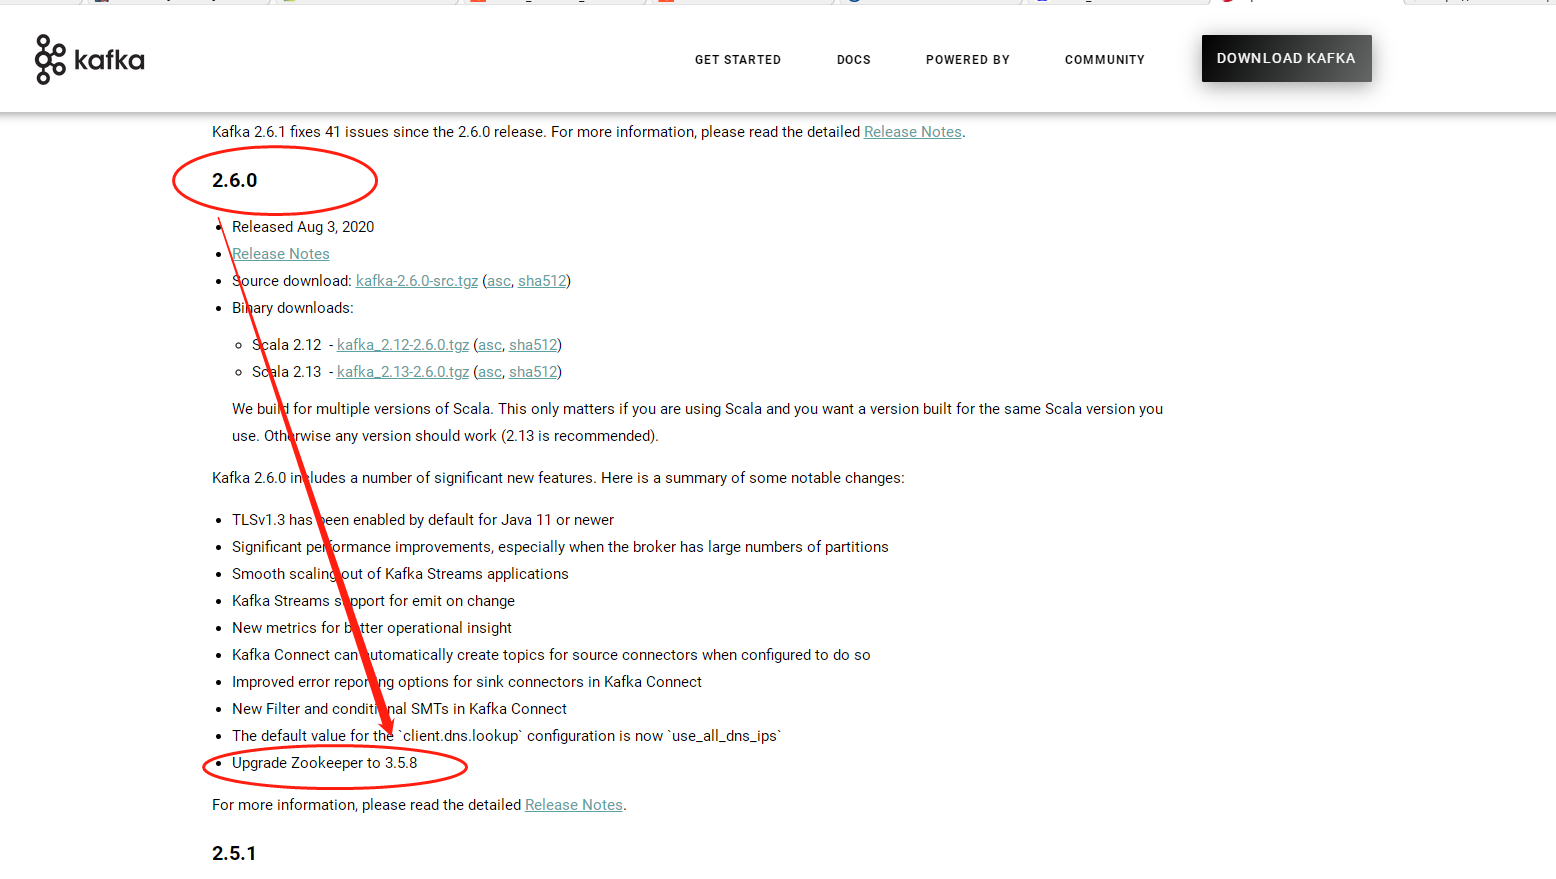Image resolution: width=1556 pixels, height=879 pixels.
Task: Open Release Notes link for Kafka 2.6.1
Action: click(913, 132)
